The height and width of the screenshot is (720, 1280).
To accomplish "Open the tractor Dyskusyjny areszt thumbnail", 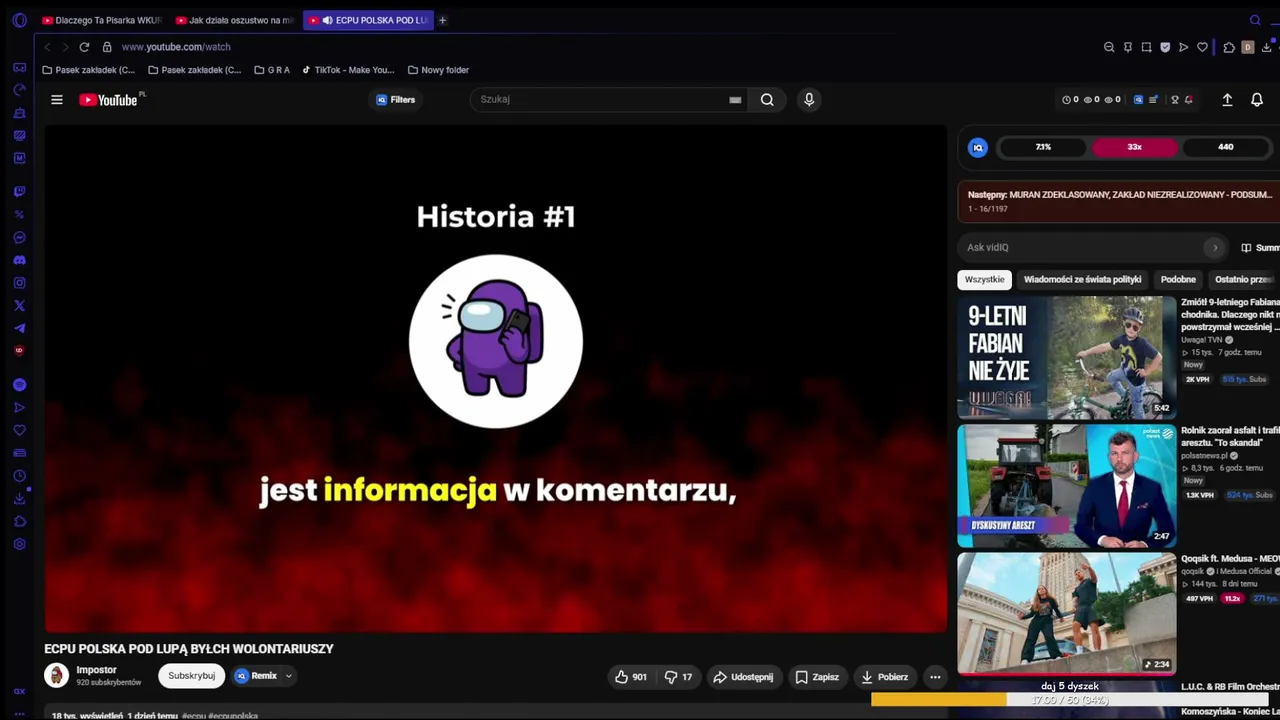I will click(1066, 486).
